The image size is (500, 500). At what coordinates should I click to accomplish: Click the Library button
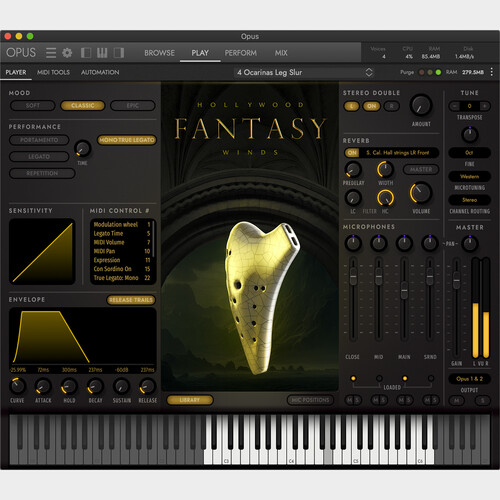pyautogui.click(x=190, y=400)
